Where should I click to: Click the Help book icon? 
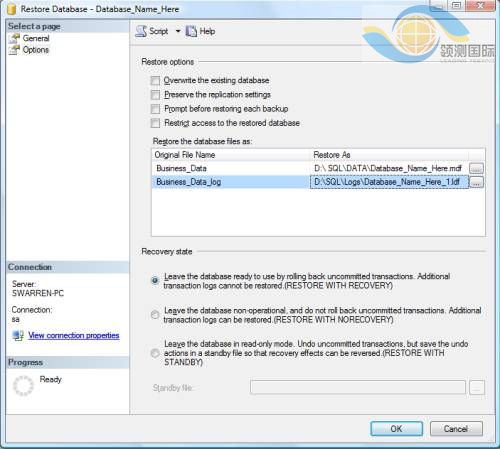click(x=191, y=31)
